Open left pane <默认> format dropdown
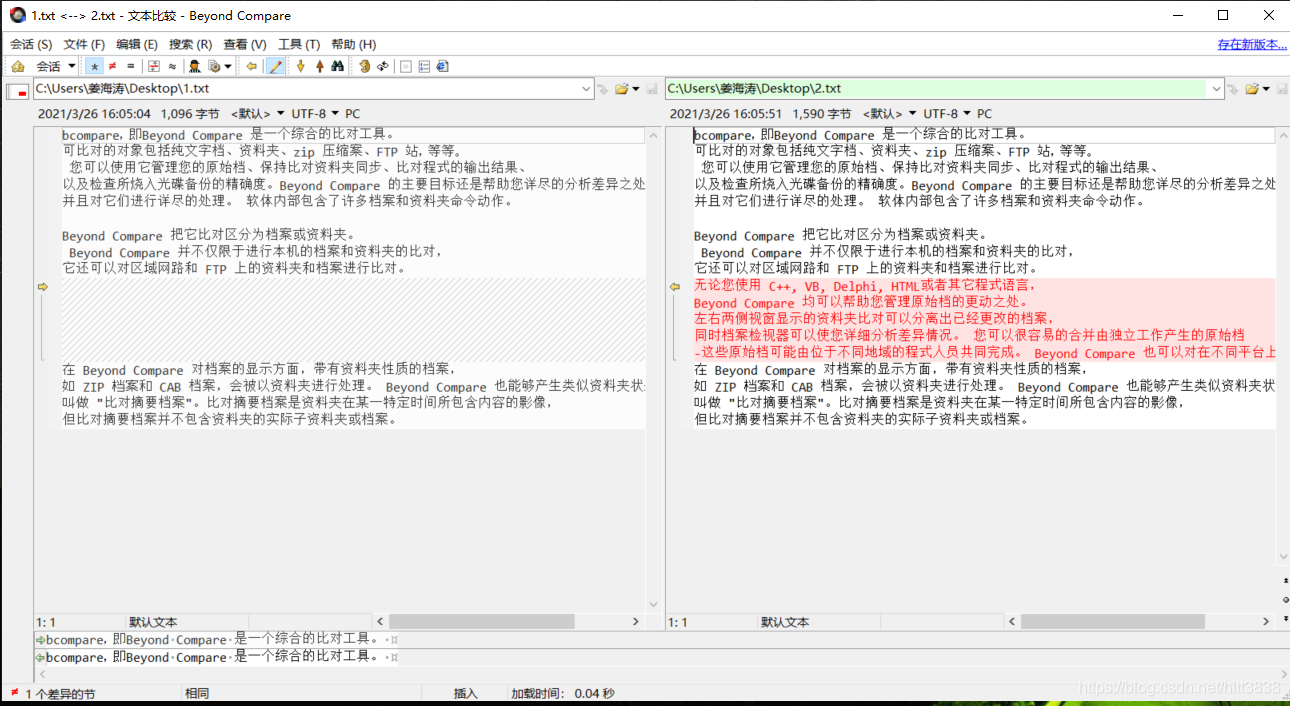The width and height of the screenshot is (1290, 706). pos(258,114)
